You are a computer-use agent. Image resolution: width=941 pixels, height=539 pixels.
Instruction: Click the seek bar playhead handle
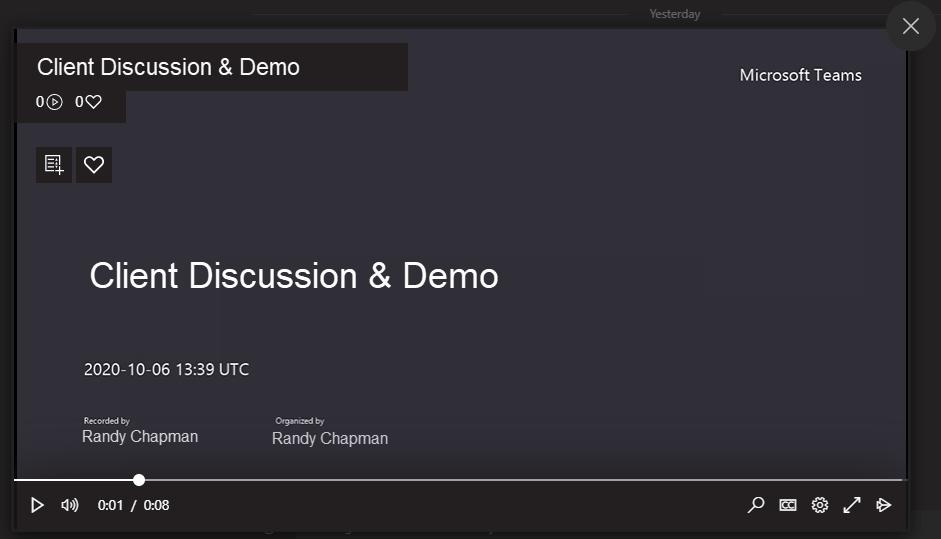[139, 480]
